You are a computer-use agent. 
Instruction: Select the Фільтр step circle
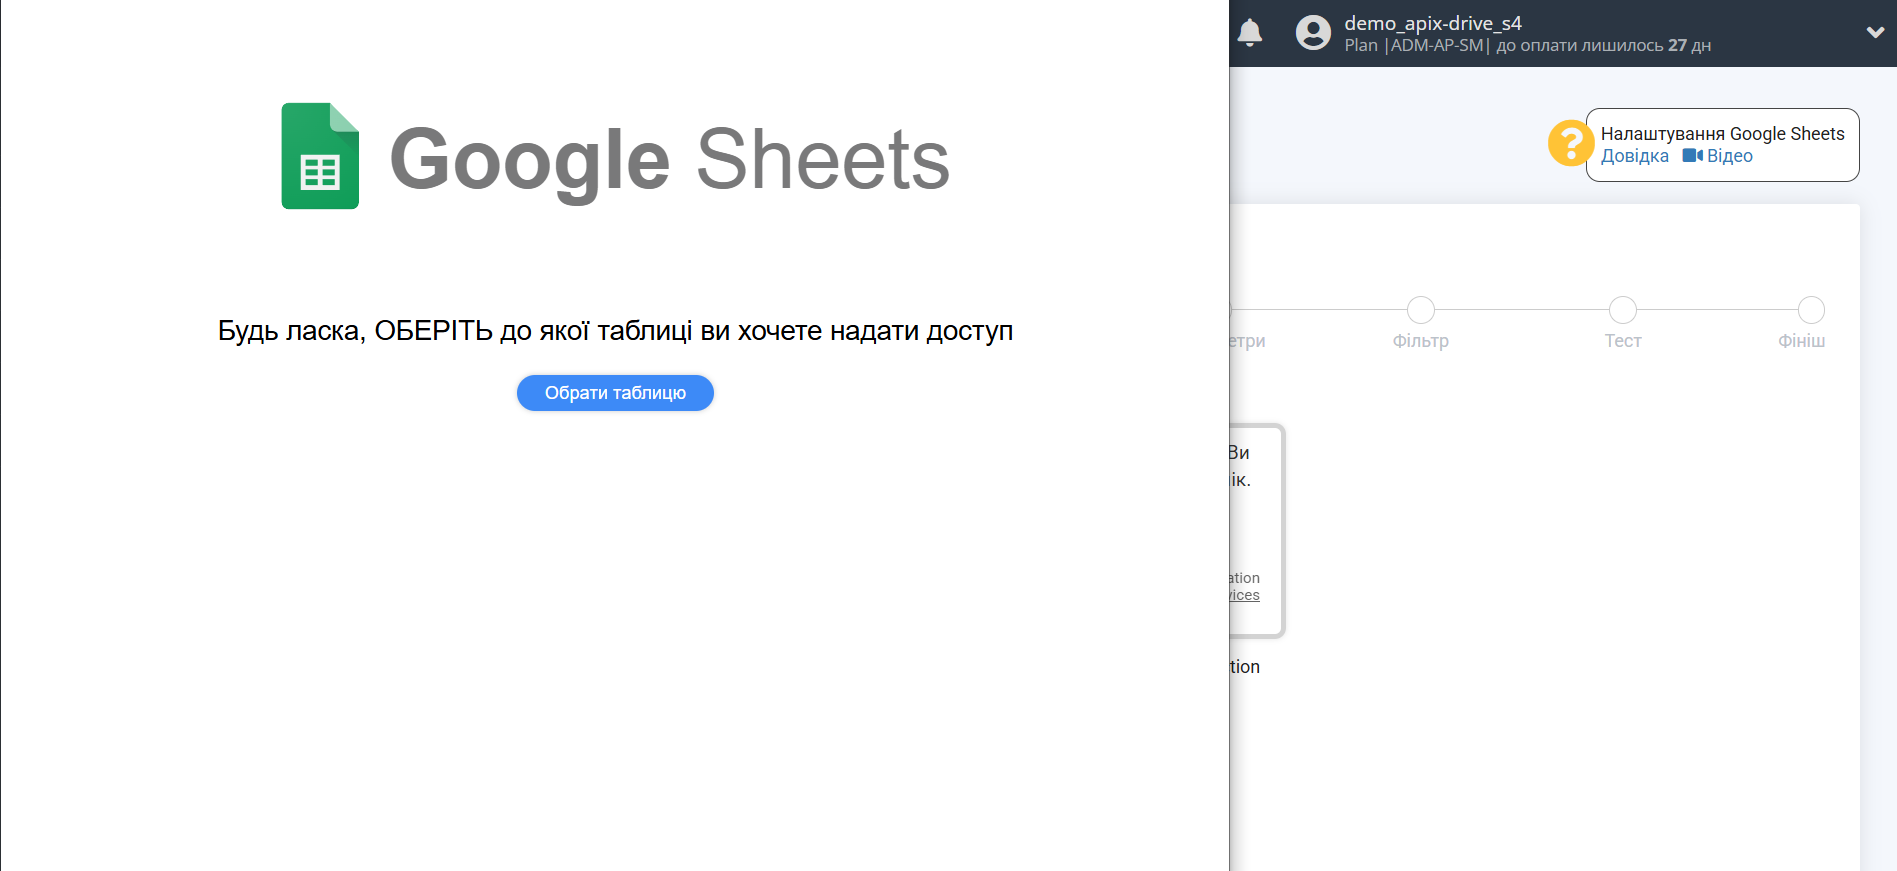pyautogui.click(x=1421, y=310)
